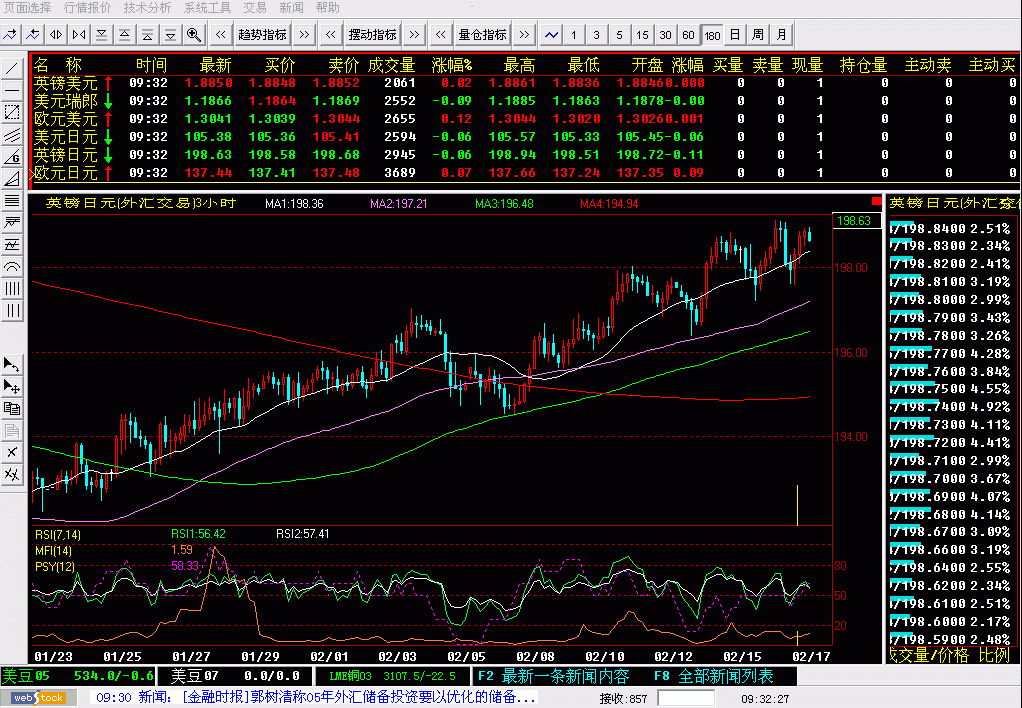Viewport: 1022px width, 708px height.
Task: Open F8 全部新闻列表
Action: point(714,676)
